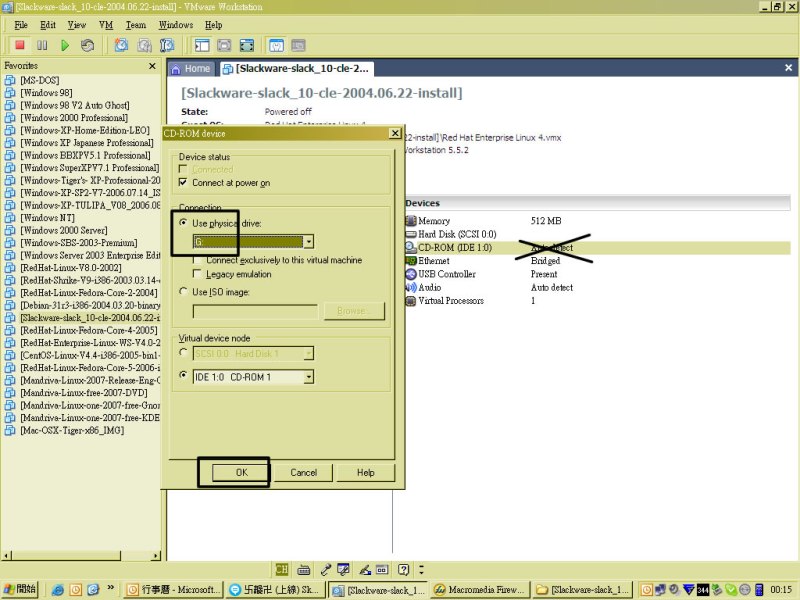Click the Browse button for ISO image
800x600 pixels.
point(354,311)
